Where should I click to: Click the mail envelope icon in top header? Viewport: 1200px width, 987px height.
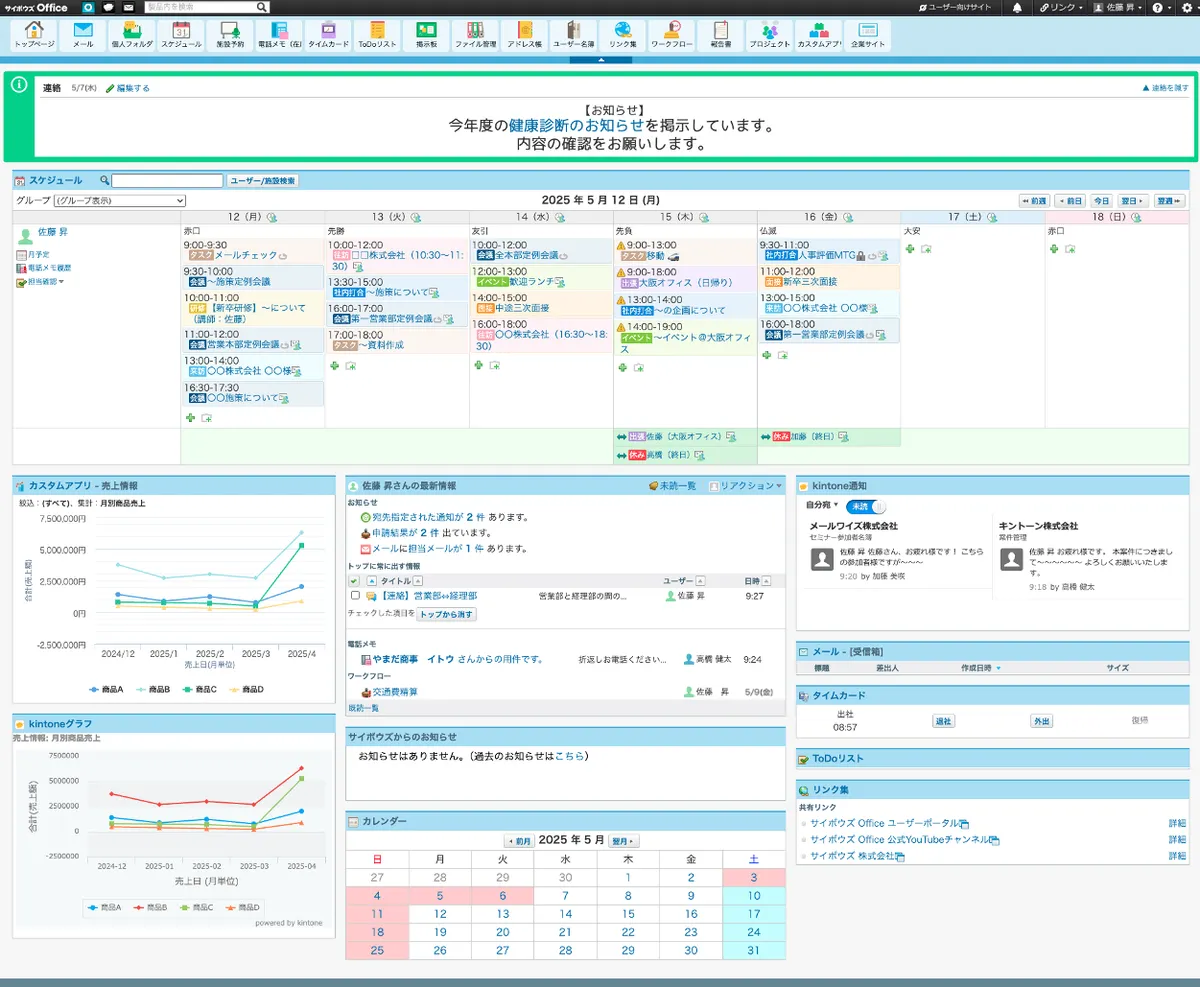point(128,7)
